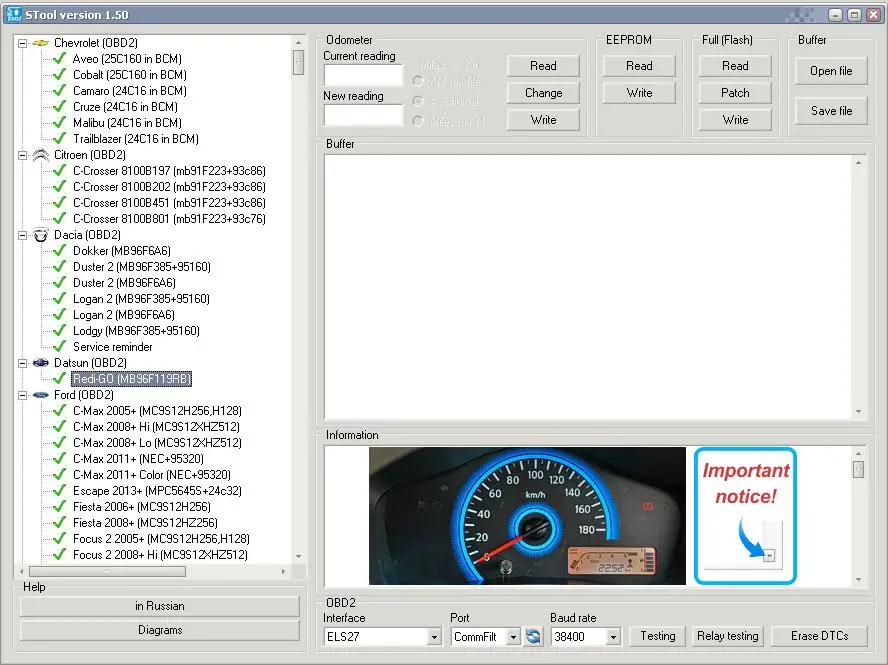Click the Ford oval brand icon

tap(40, 395)
